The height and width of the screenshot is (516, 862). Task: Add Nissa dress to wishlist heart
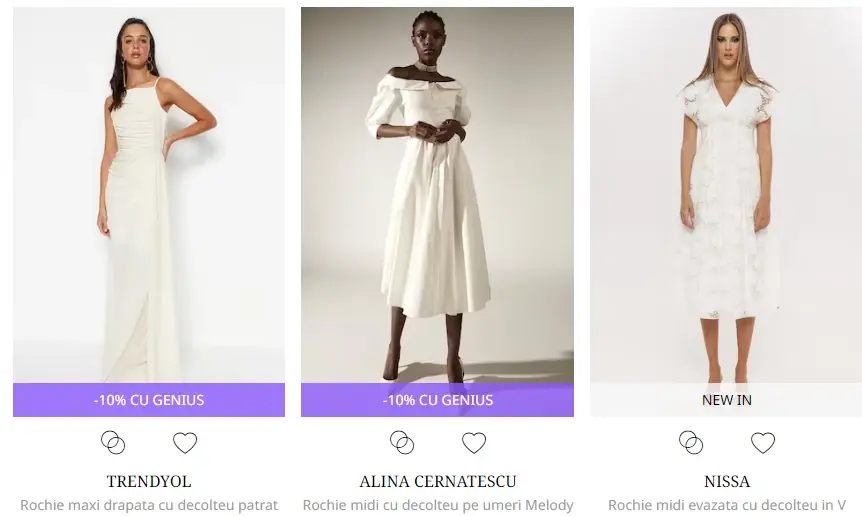[762, 442]
